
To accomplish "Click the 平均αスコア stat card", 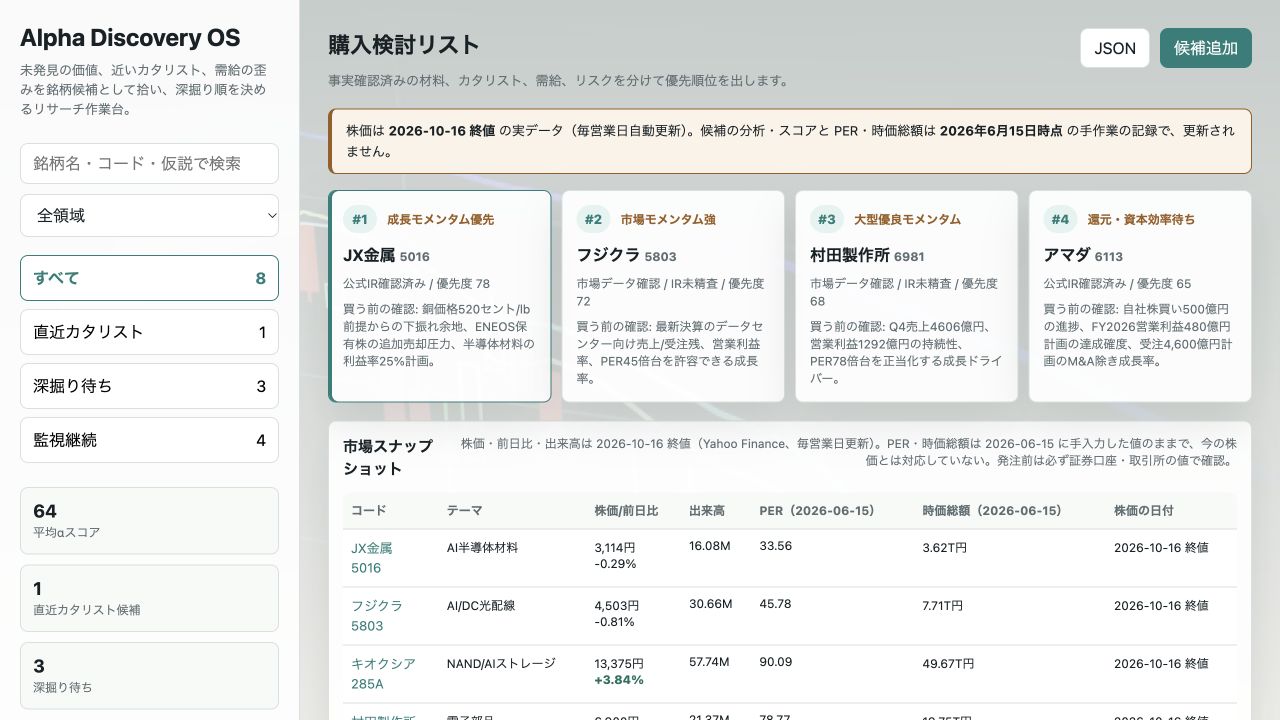I will [x=149, y=521].
